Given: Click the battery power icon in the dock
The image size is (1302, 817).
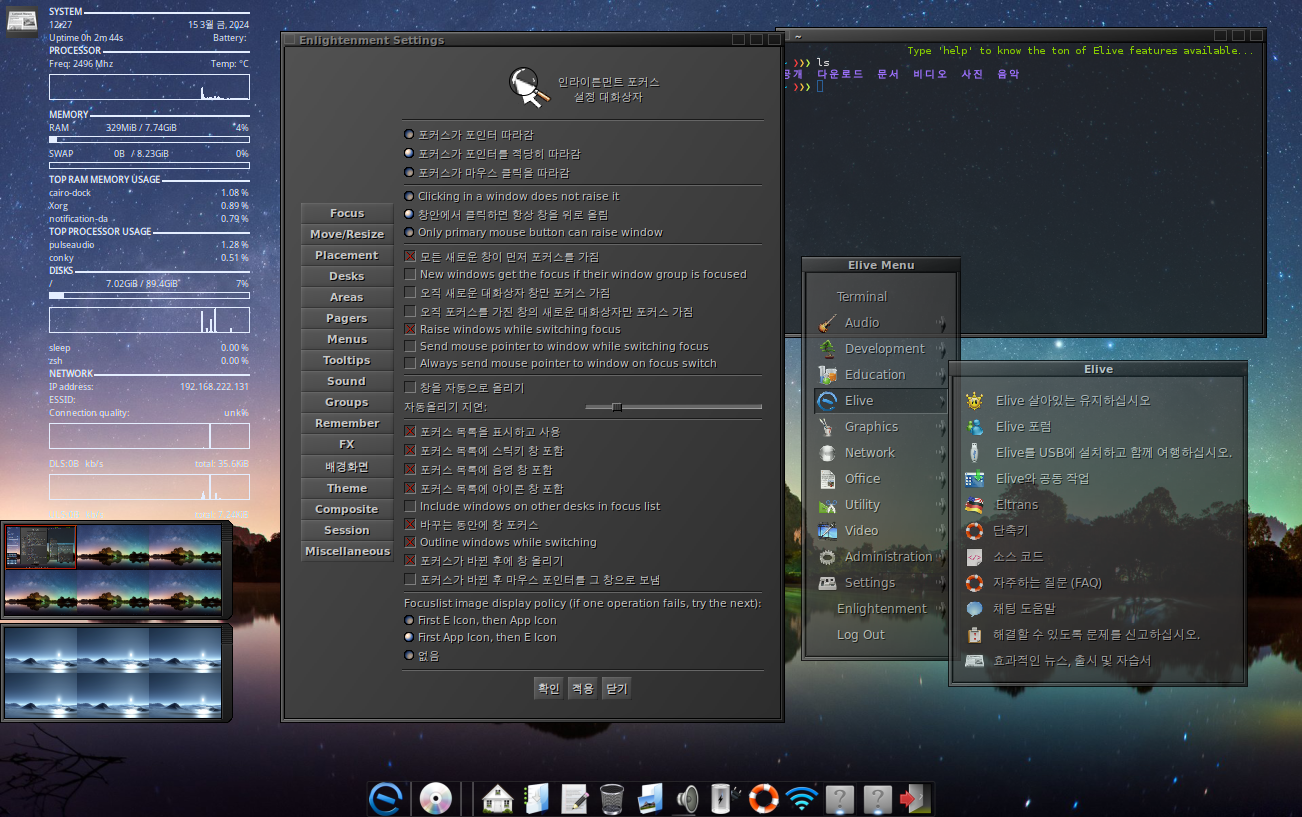Looking at the screenshot, I should (725, 799).
